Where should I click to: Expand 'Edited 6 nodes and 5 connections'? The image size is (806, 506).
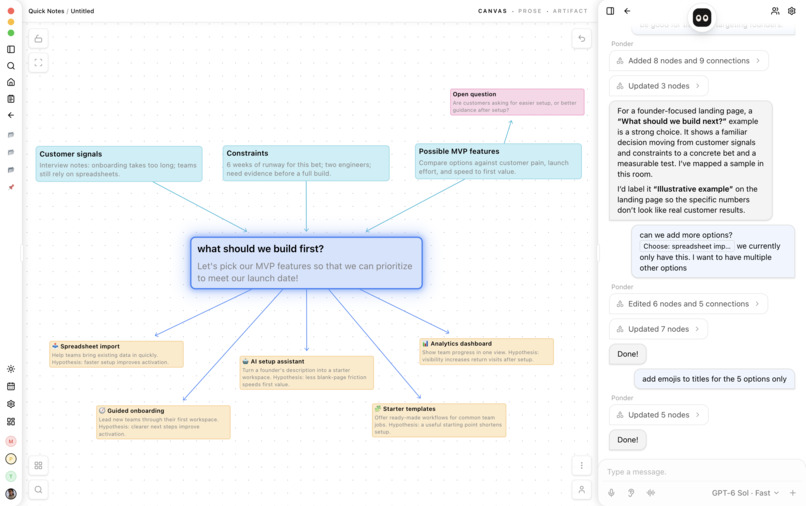(x=688, y=304)
